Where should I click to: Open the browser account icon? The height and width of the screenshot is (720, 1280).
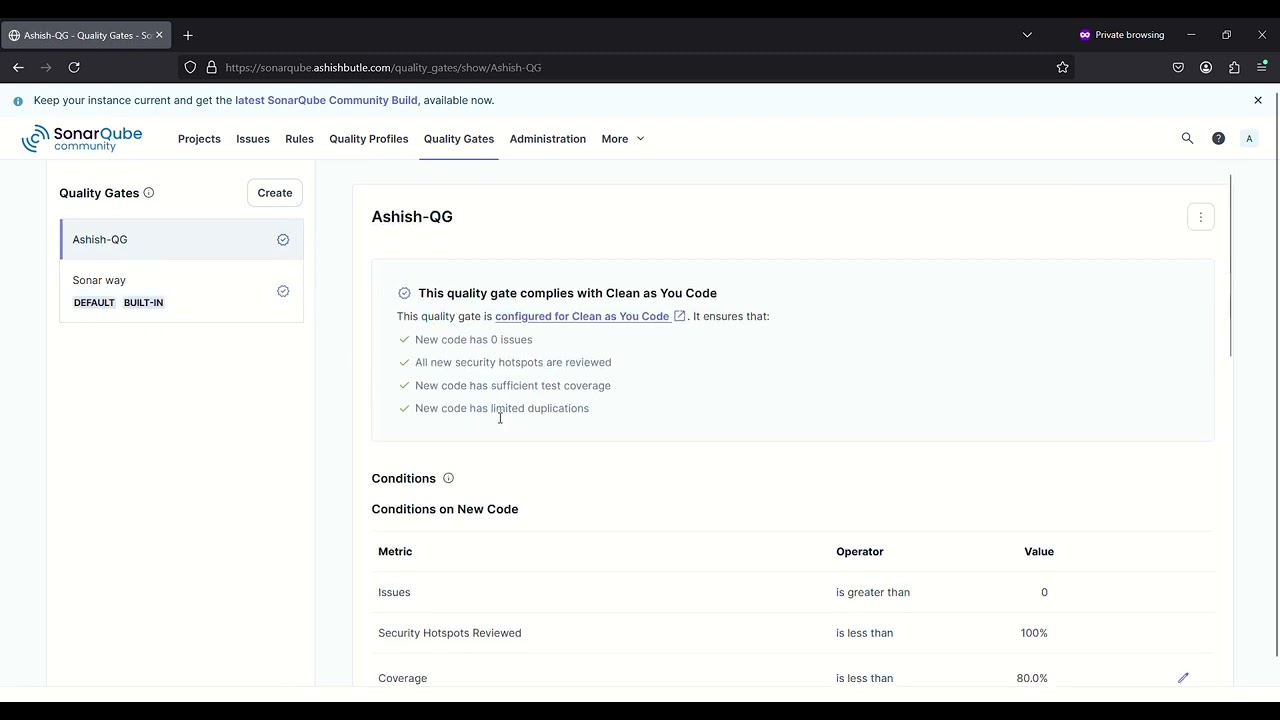(x=1206, y=67)
